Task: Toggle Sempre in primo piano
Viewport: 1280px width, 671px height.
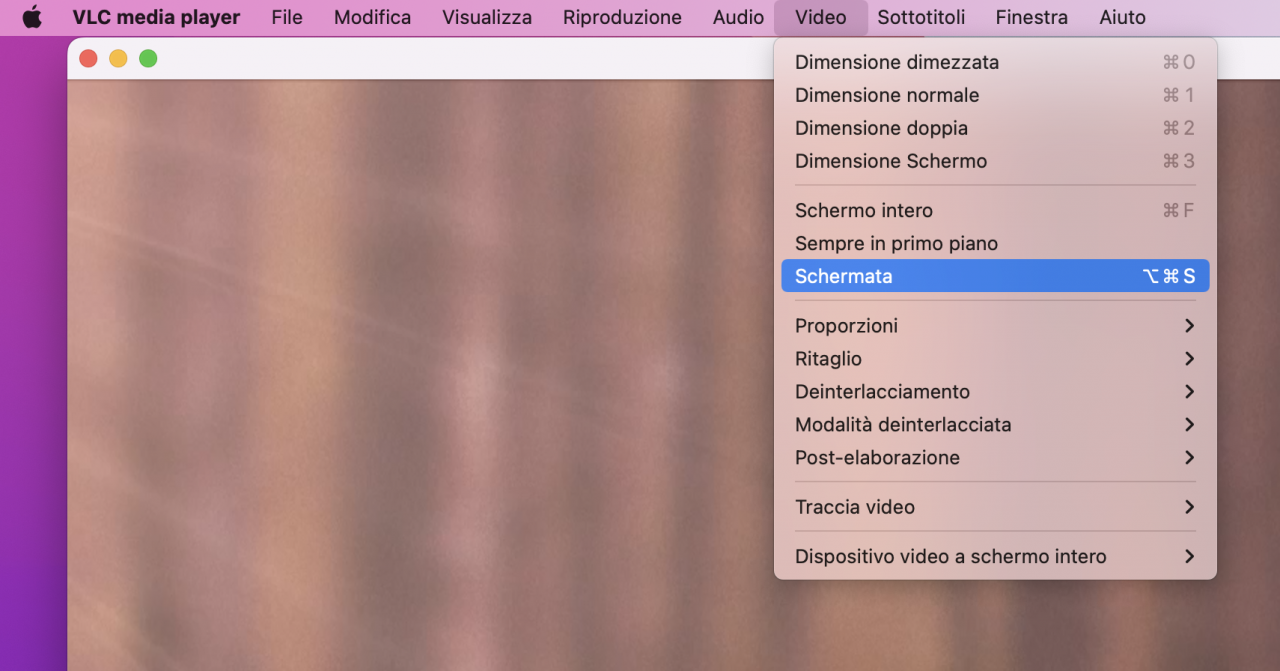Action: [x=995, y=243]
